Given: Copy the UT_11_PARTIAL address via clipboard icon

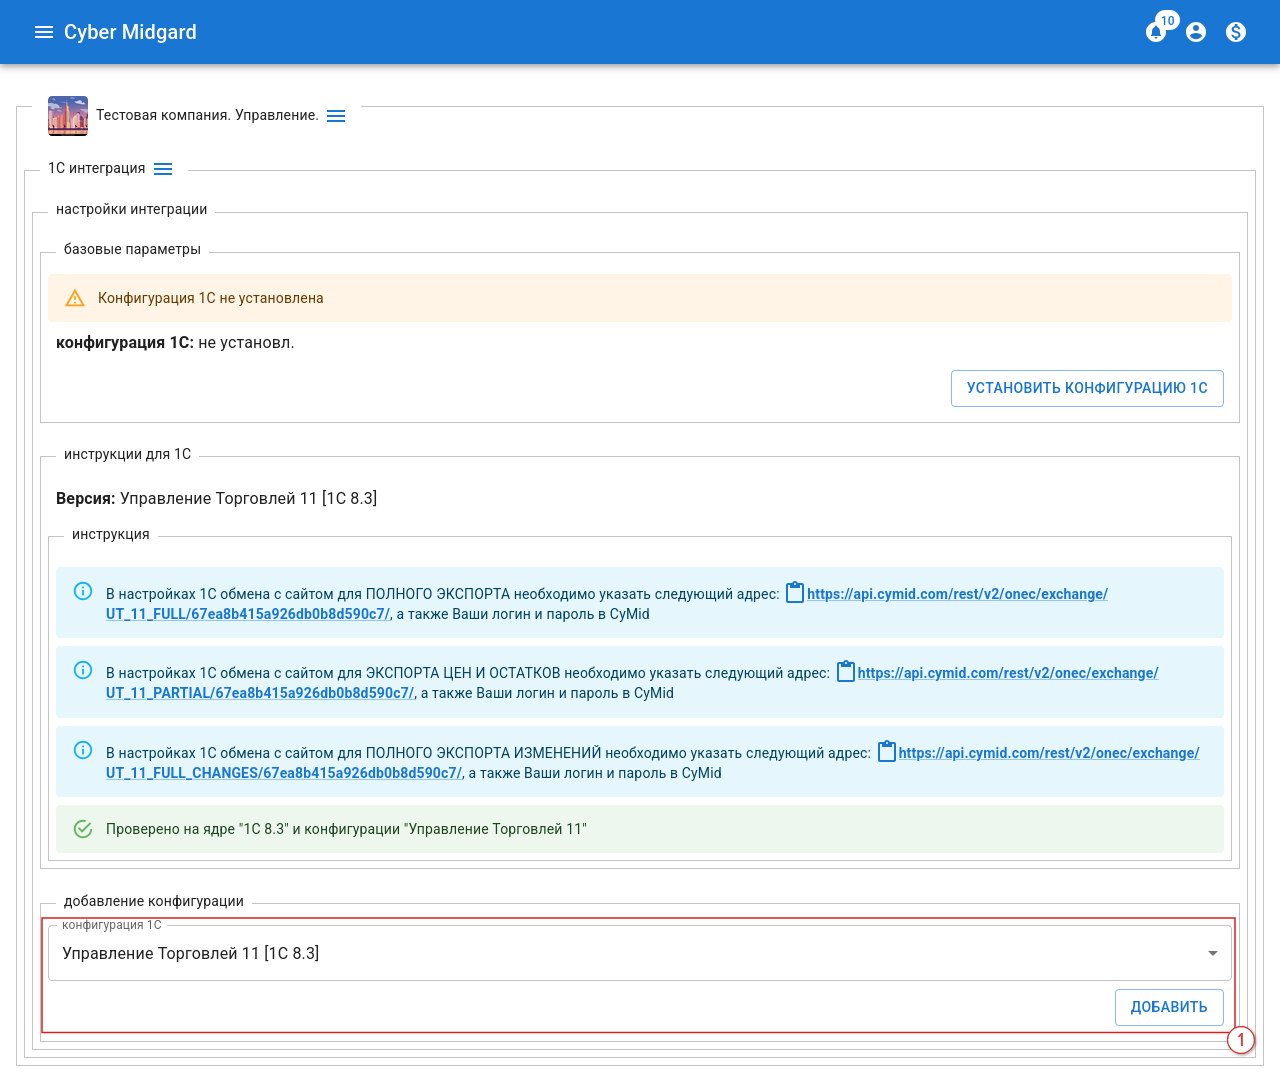Looking at the screenshot, I should (x=846, y=672).
